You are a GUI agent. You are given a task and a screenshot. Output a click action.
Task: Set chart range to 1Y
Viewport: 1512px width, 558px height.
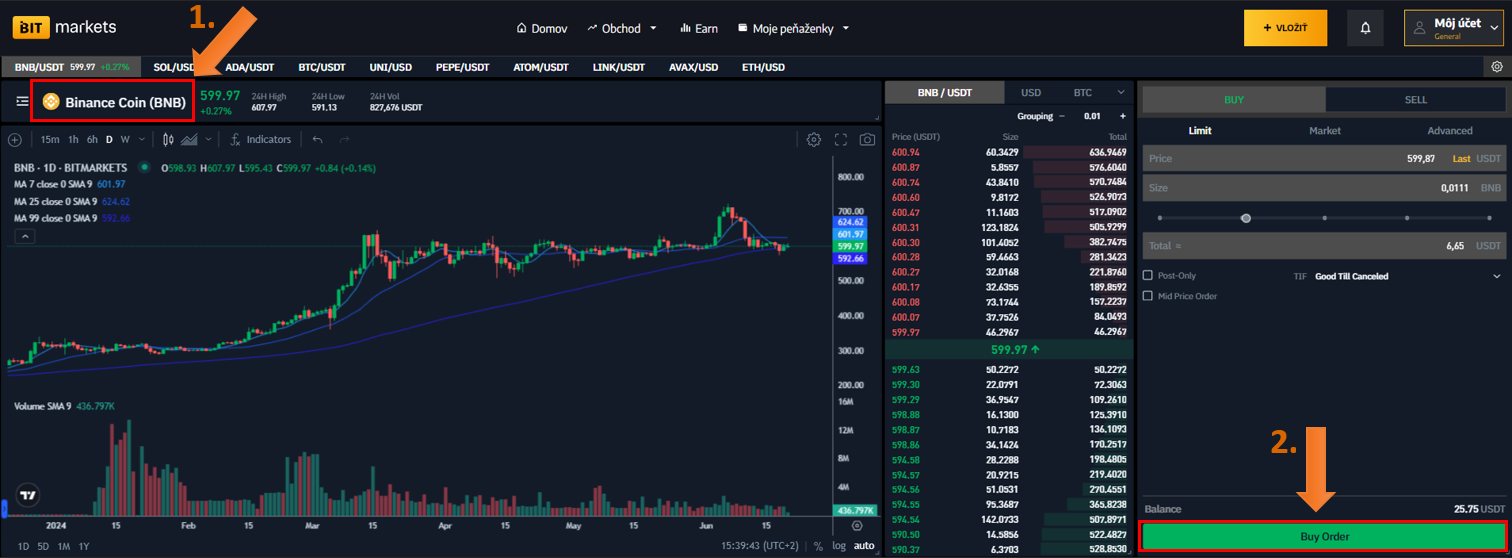point(84,546)
